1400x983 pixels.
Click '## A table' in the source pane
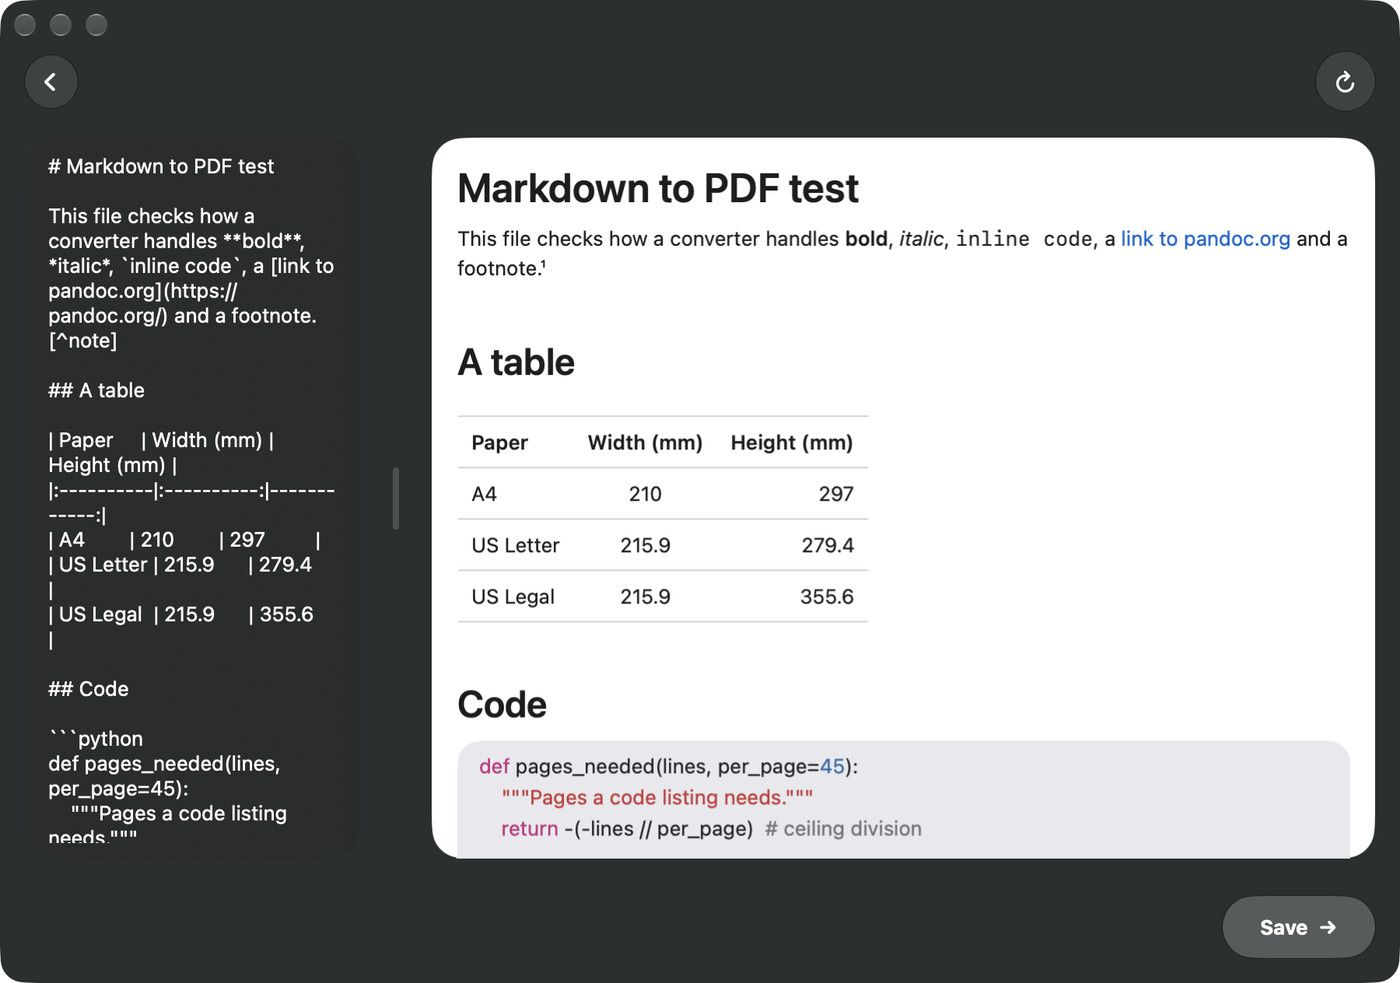point(97,391)
